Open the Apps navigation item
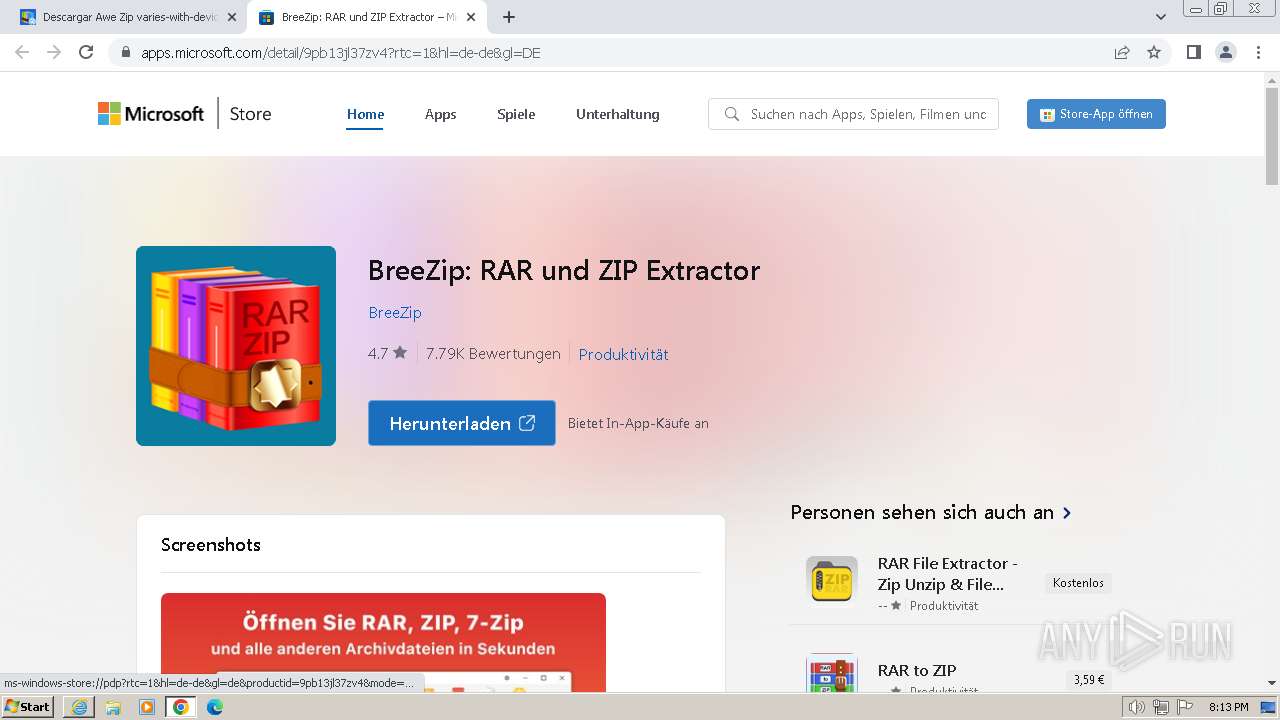Screen dimensions: 1280x720 click(440, 114)
